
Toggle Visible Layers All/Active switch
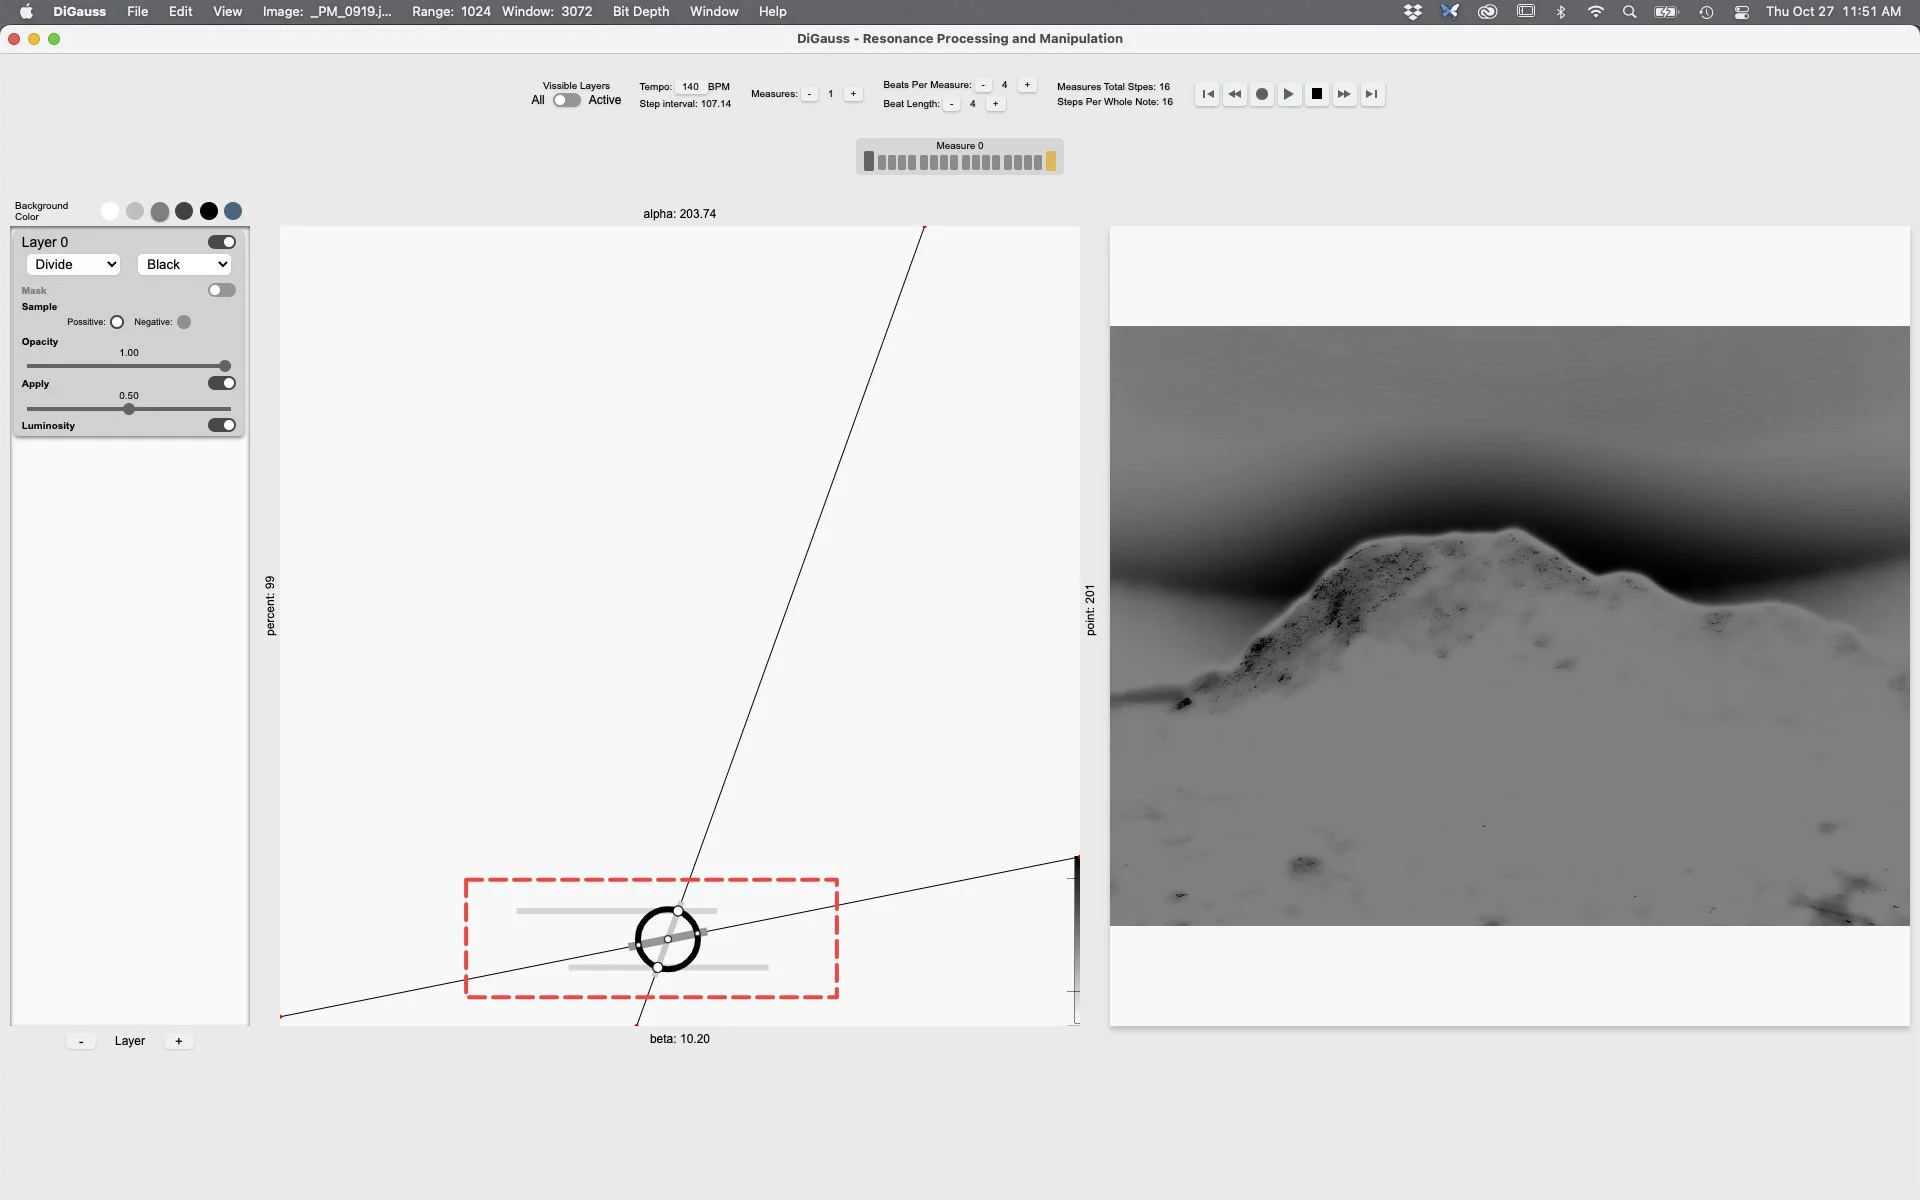tap(566, 100)
